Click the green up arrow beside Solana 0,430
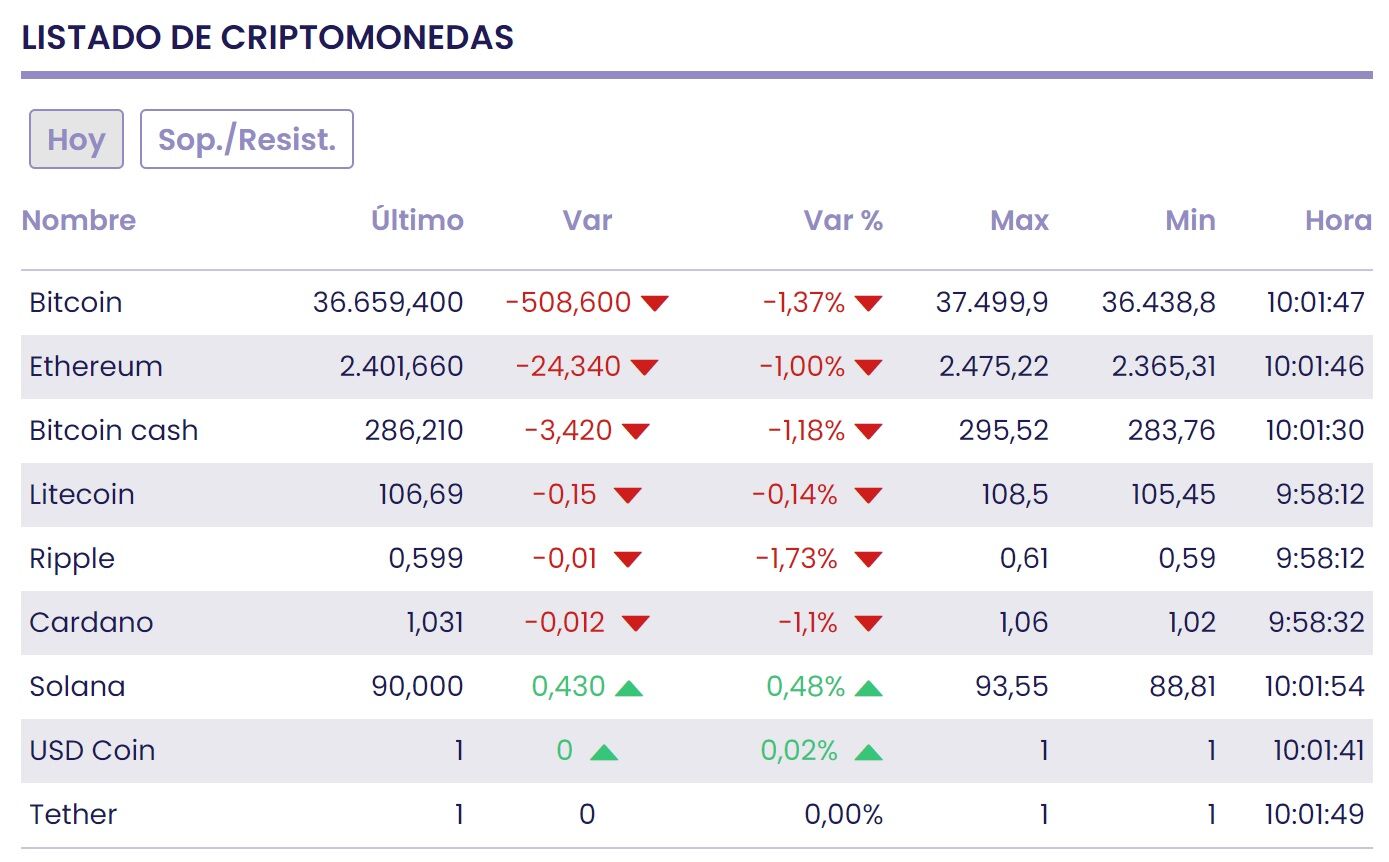This screenshot has height=862, width=1389. click(628, 687)
